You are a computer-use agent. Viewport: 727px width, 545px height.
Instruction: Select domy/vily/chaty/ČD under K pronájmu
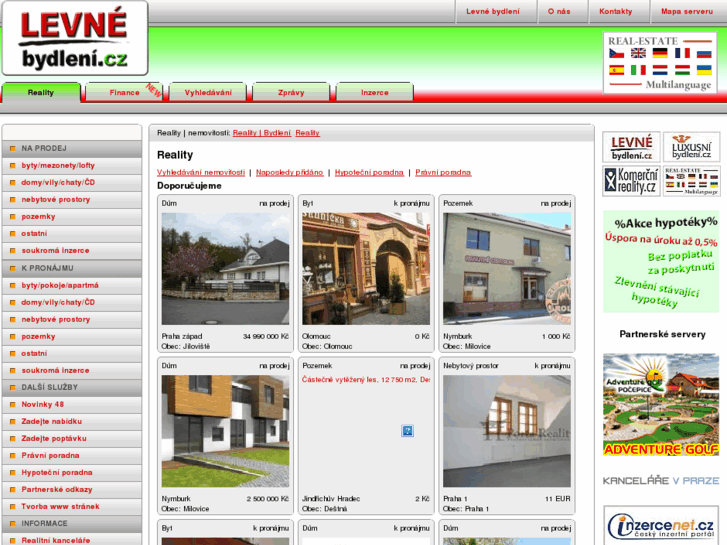72,302
